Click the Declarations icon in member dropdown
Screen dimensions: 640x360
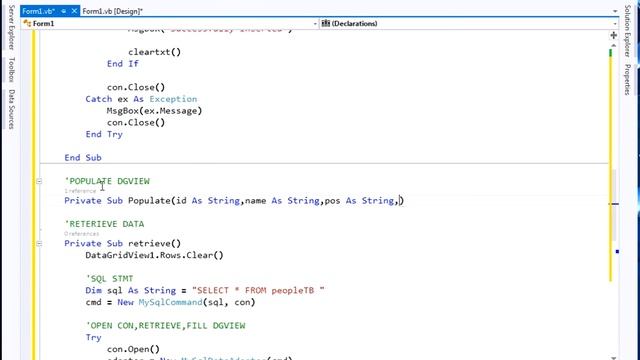click(325, 24)
